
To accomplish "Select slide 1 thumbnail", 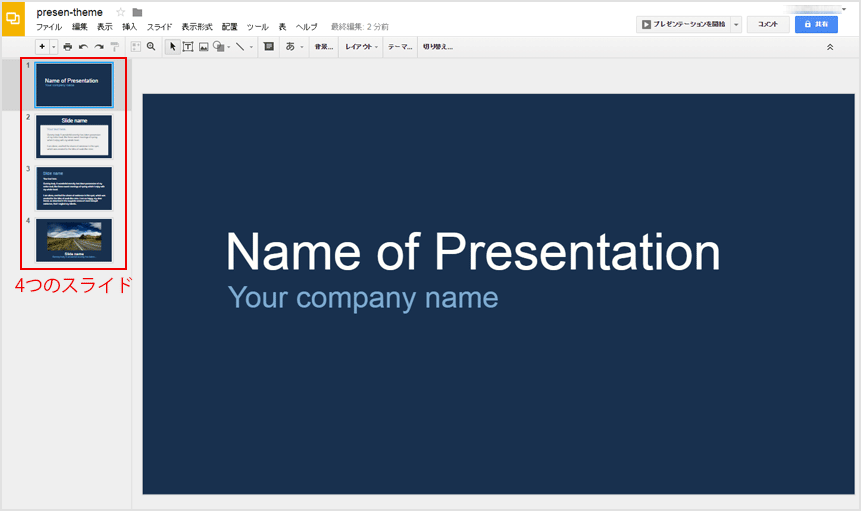I will tap(74, 85).
